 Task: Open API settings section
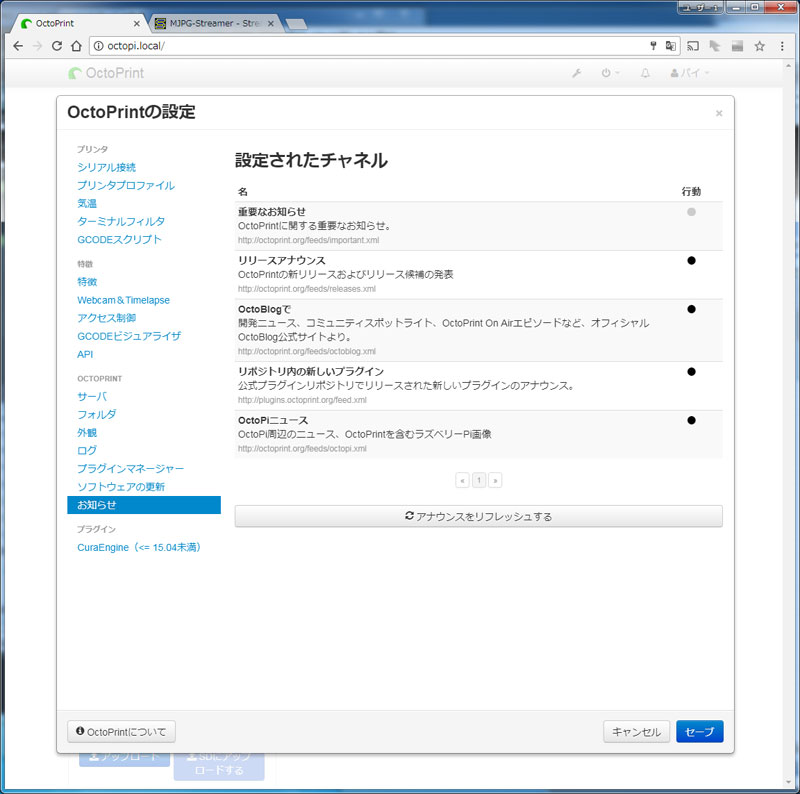85,354
